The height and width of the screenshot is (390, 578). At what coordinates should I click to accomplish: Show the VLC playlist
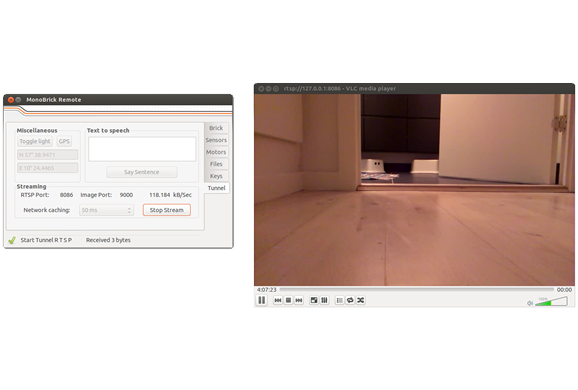click(x=340, y=300)
